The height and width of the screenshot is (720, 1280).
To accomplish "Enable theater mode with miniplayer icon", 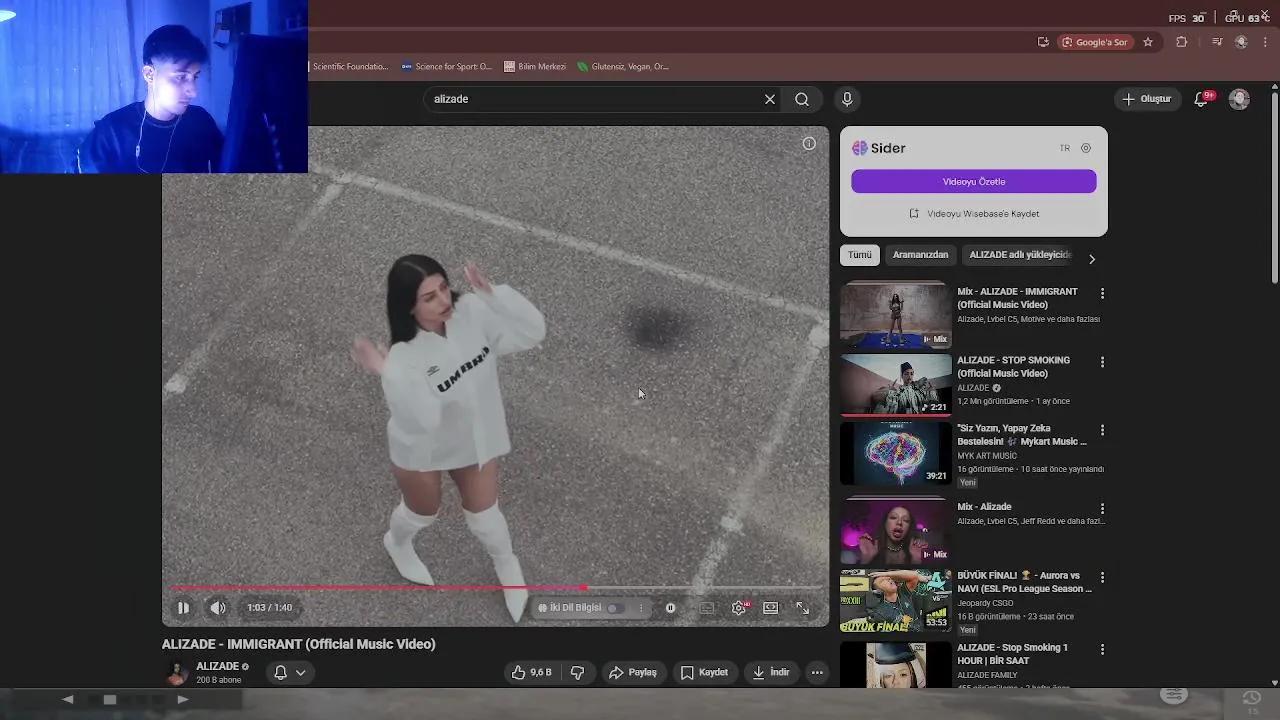I will tap(770, 607).
